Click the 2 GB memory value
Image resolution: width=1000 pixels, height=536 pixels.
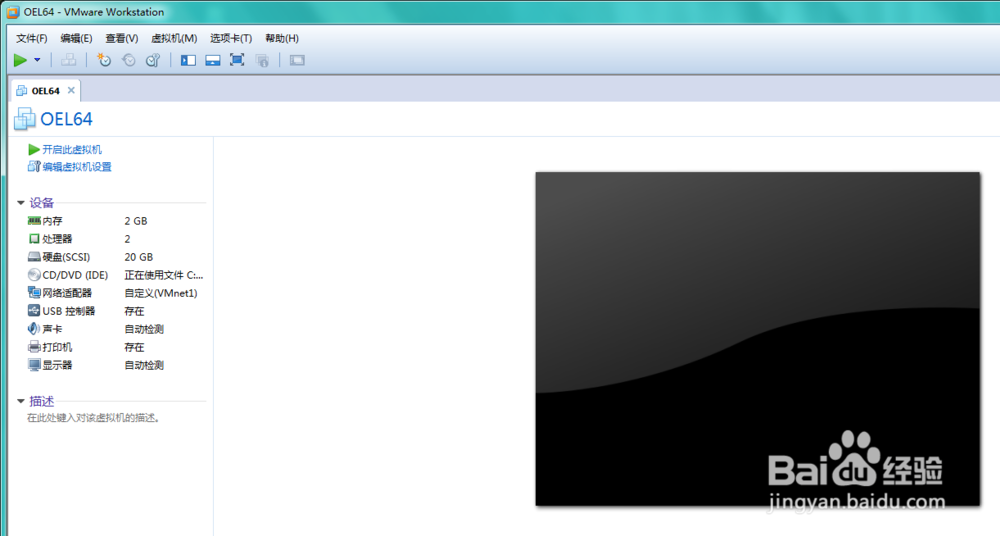pyautogui.click(x=136, y=221)
